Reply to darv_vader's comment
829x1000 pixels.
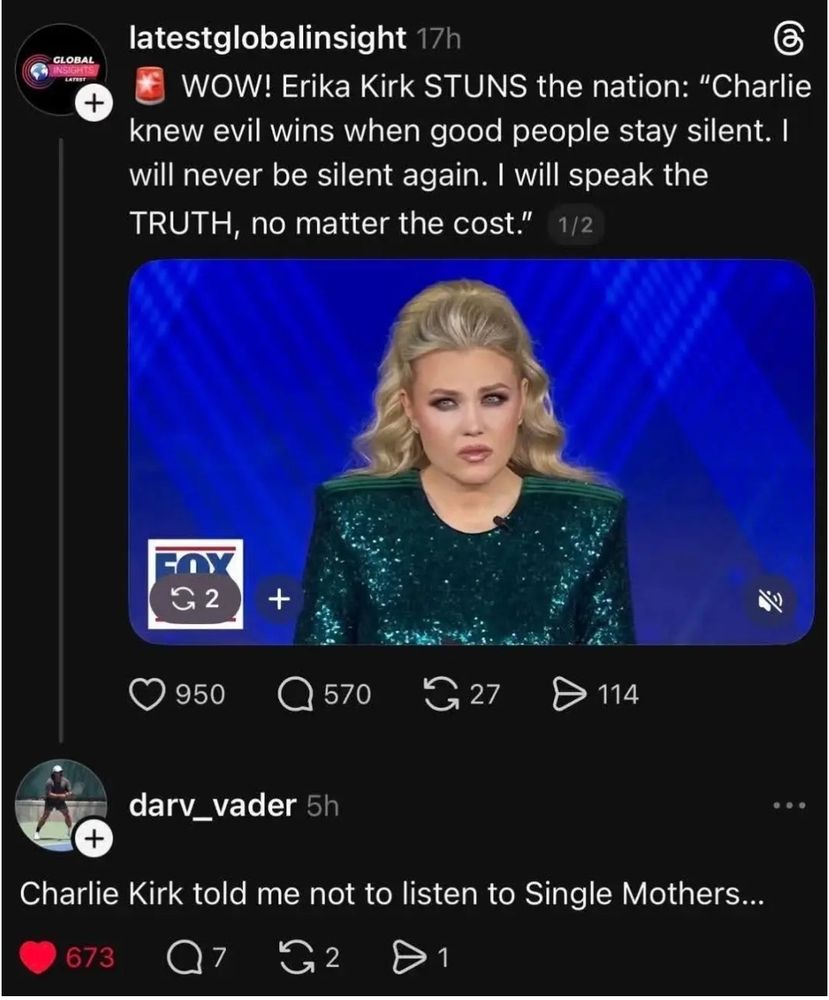196,958
